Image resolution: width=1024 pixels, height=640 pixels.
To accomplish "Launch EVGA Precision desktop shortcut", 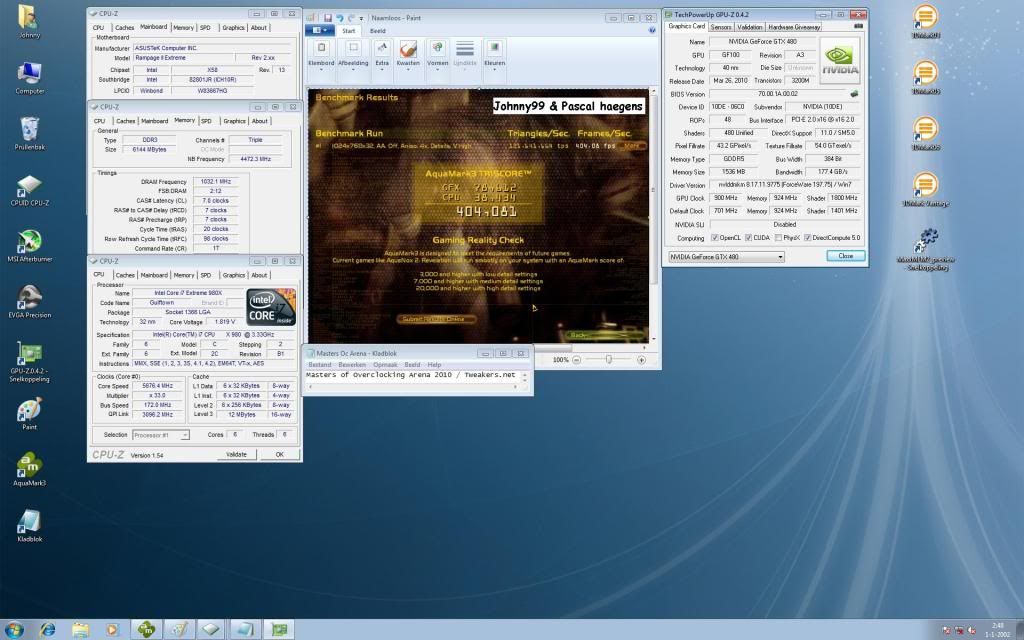I will [29, 300].
